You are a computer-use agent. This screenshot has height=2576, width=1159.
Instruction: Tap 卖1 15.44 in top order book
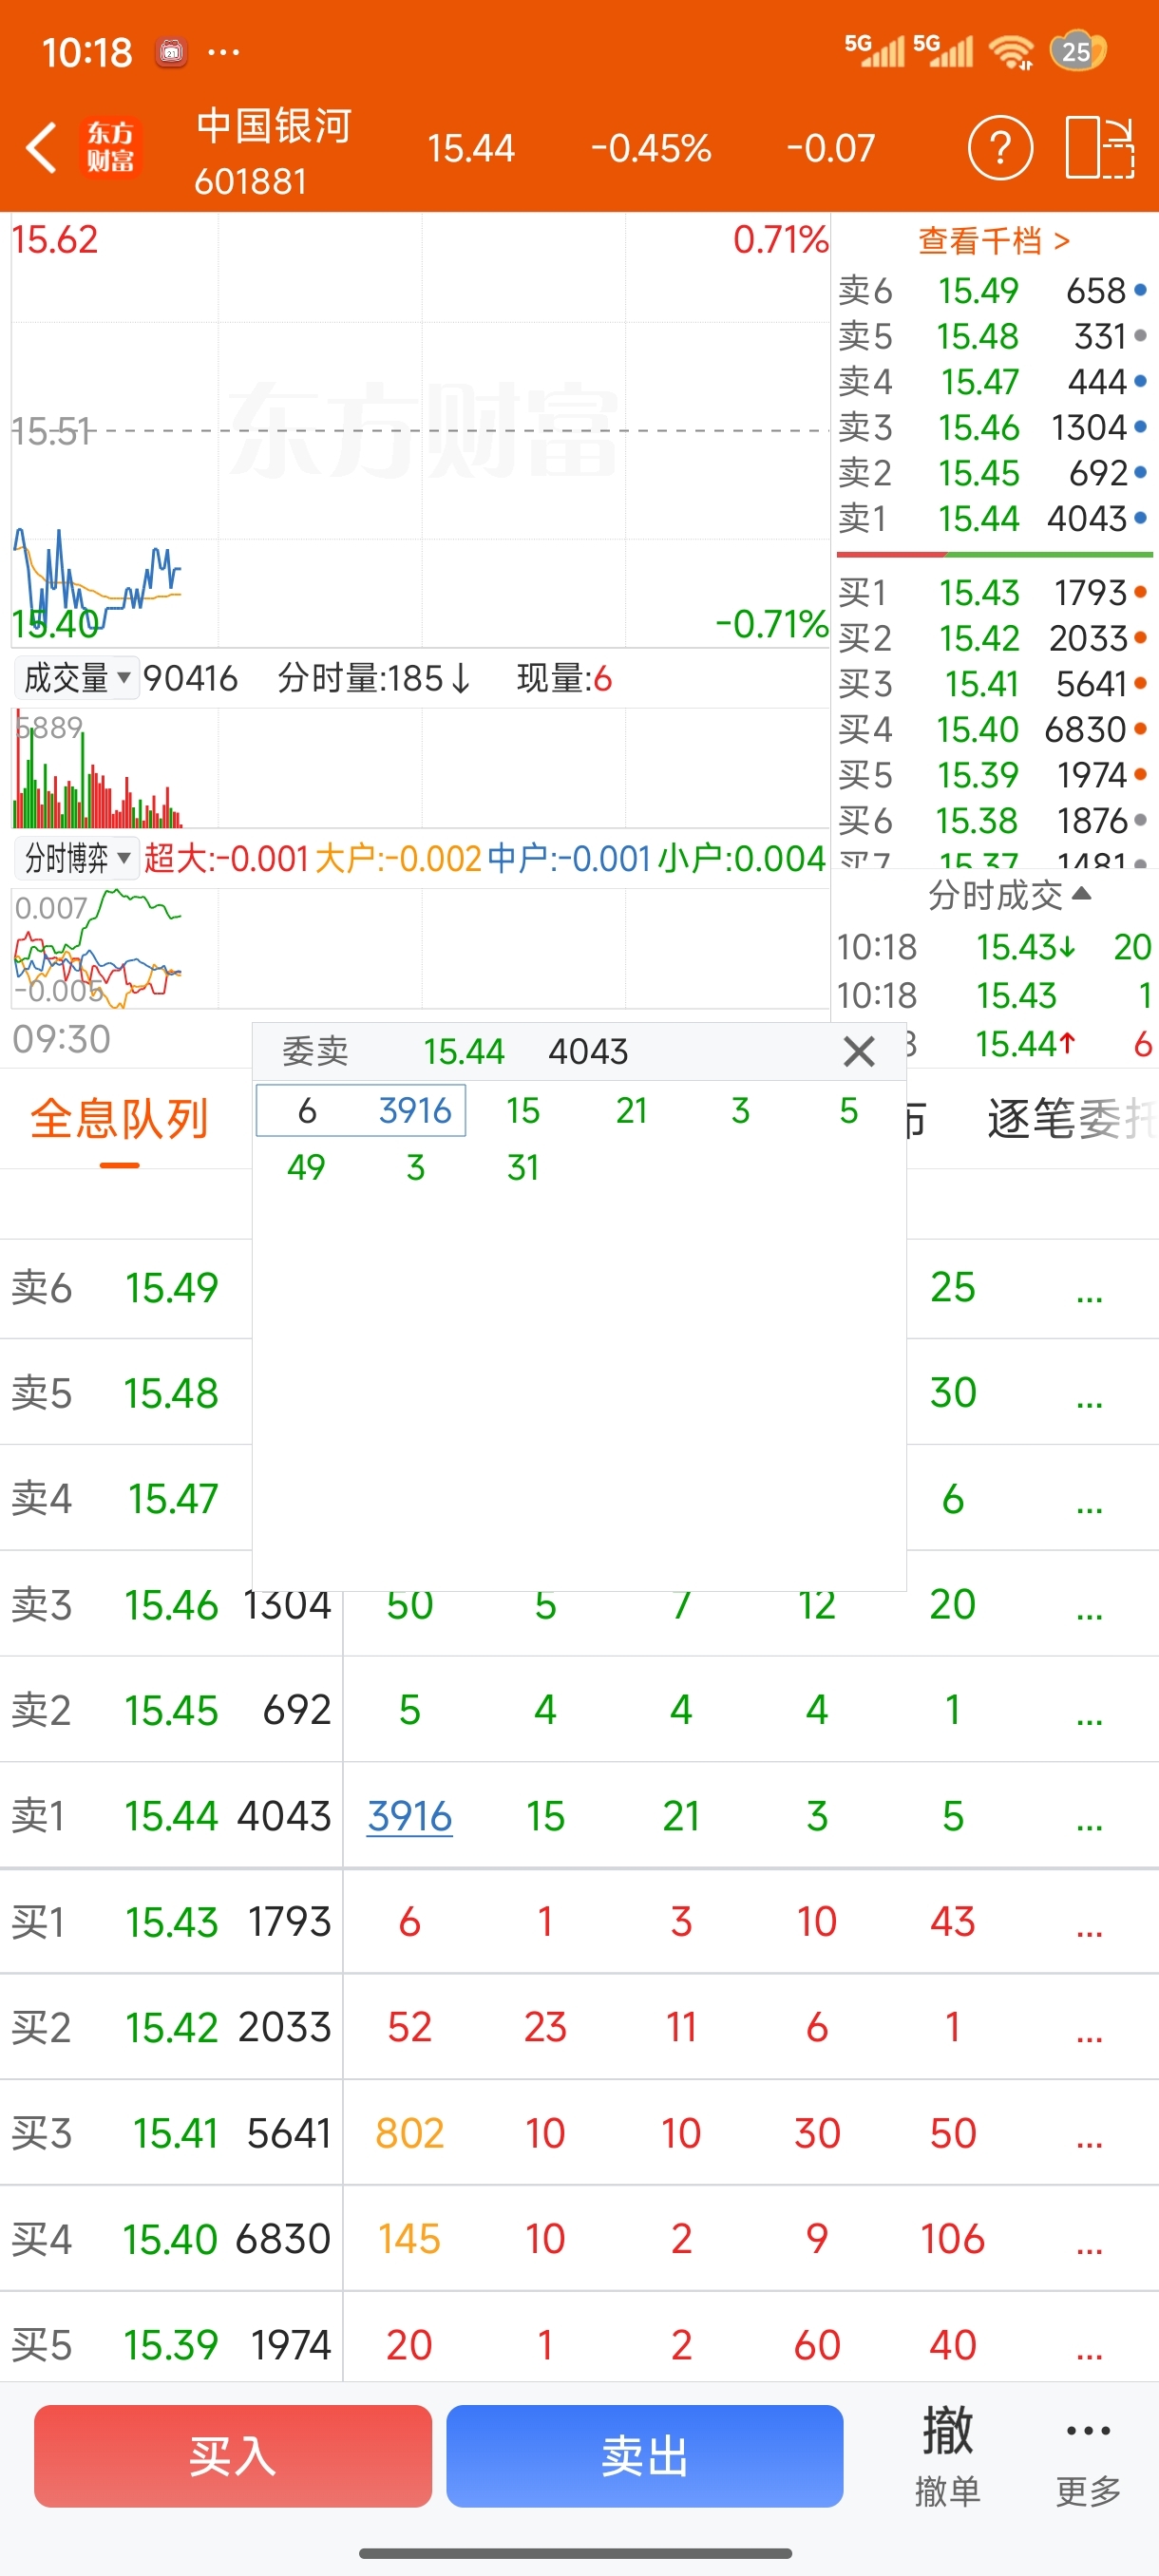point(993,518)
